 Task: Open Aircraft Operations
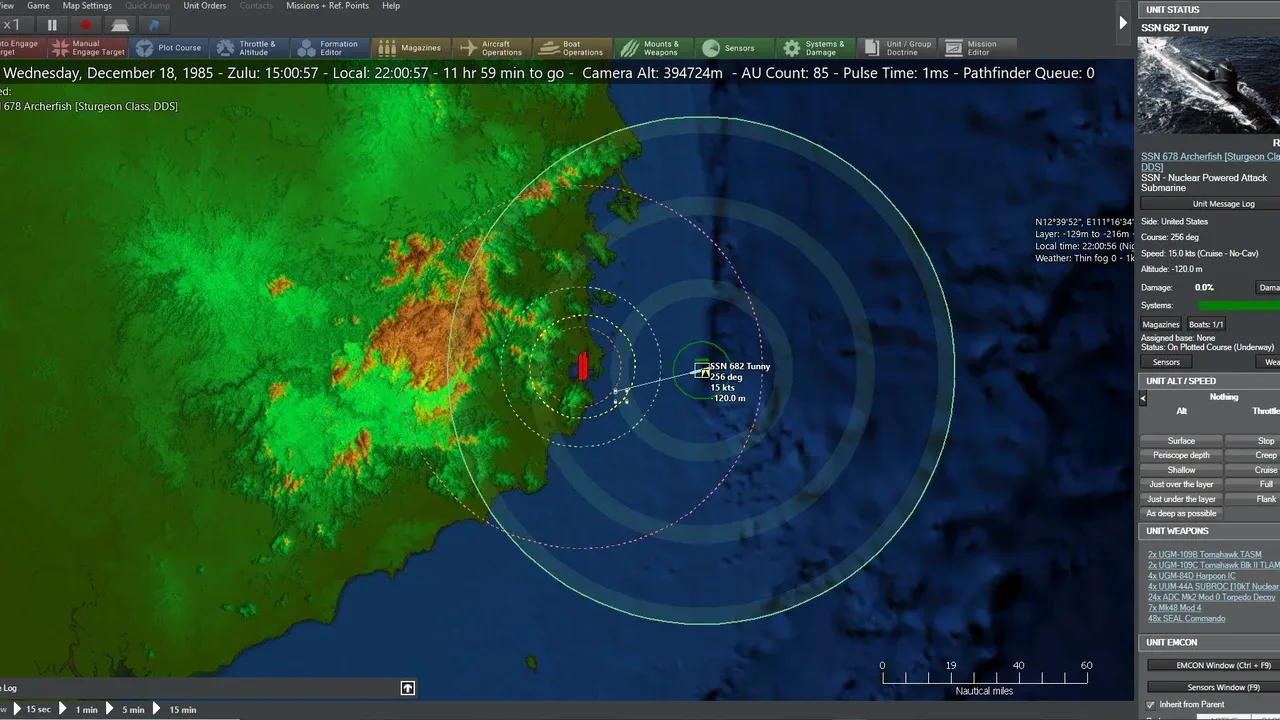pos(491,48)
